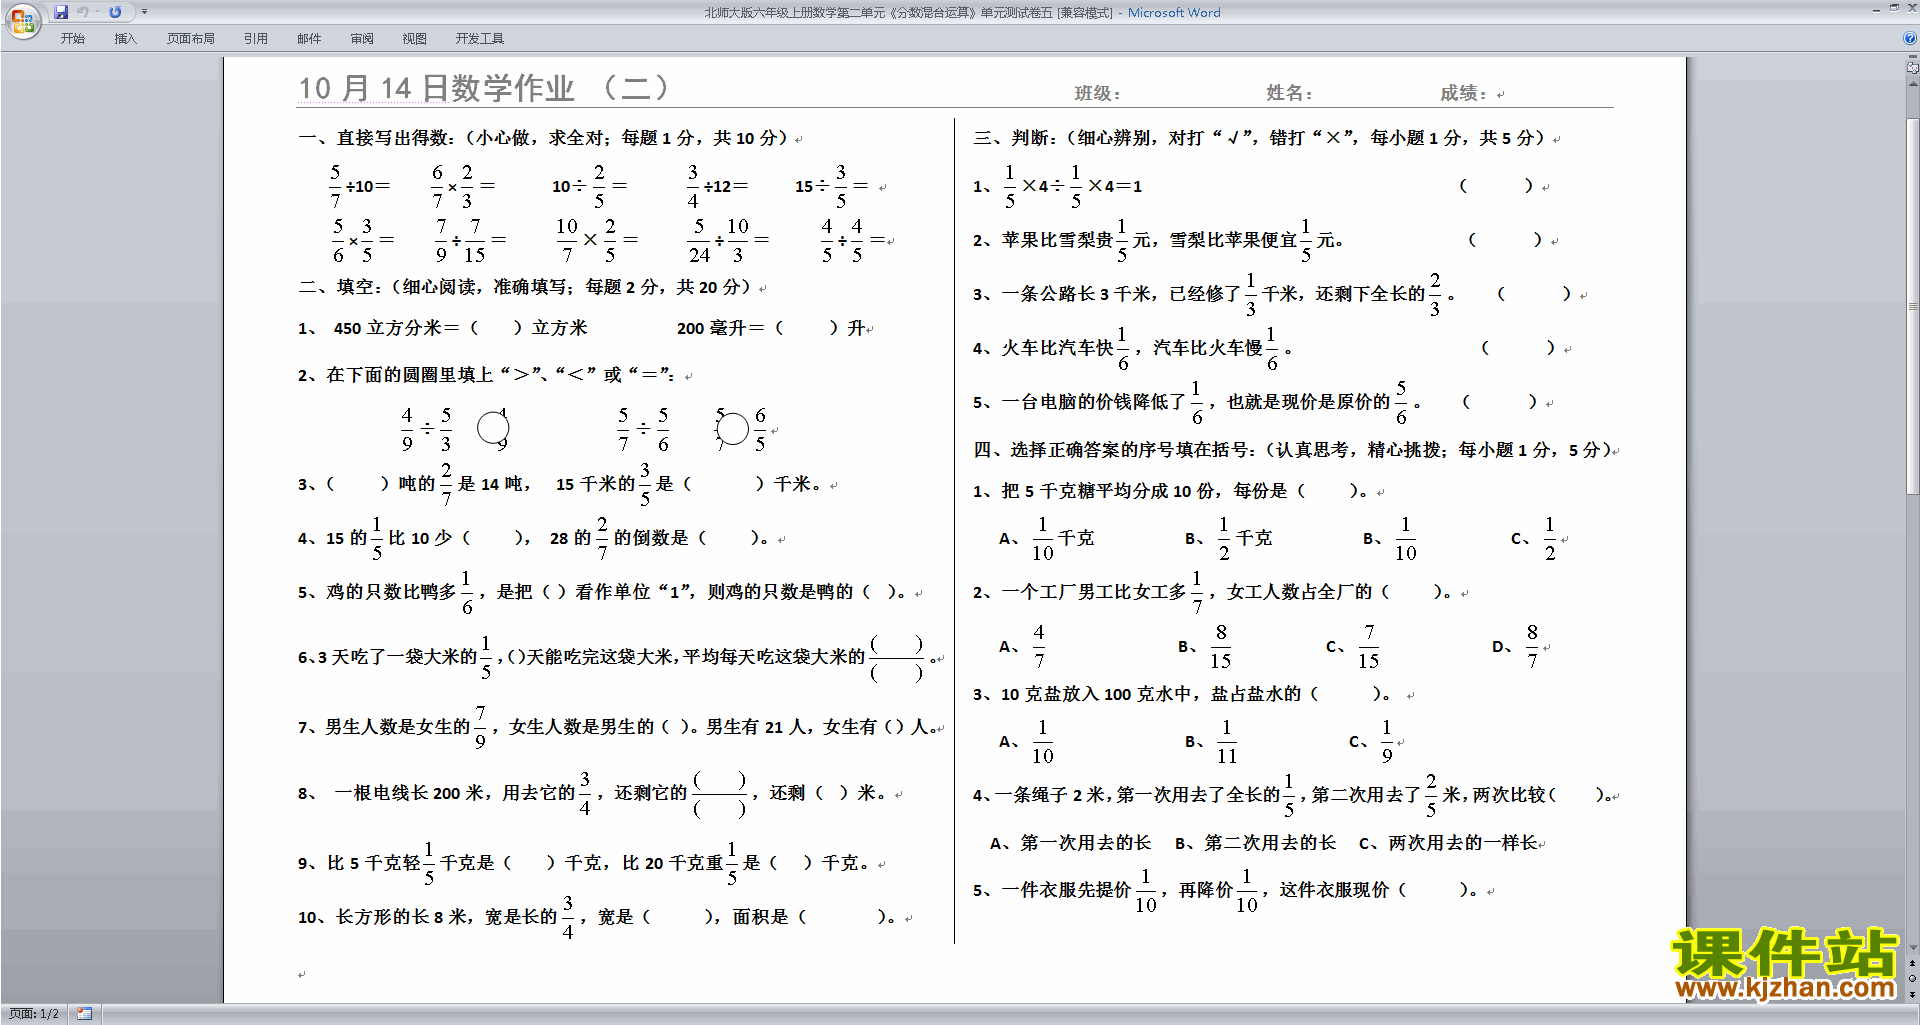Click the 姓名： header field
The image size is (1920, 1025).
point(1290,93)
